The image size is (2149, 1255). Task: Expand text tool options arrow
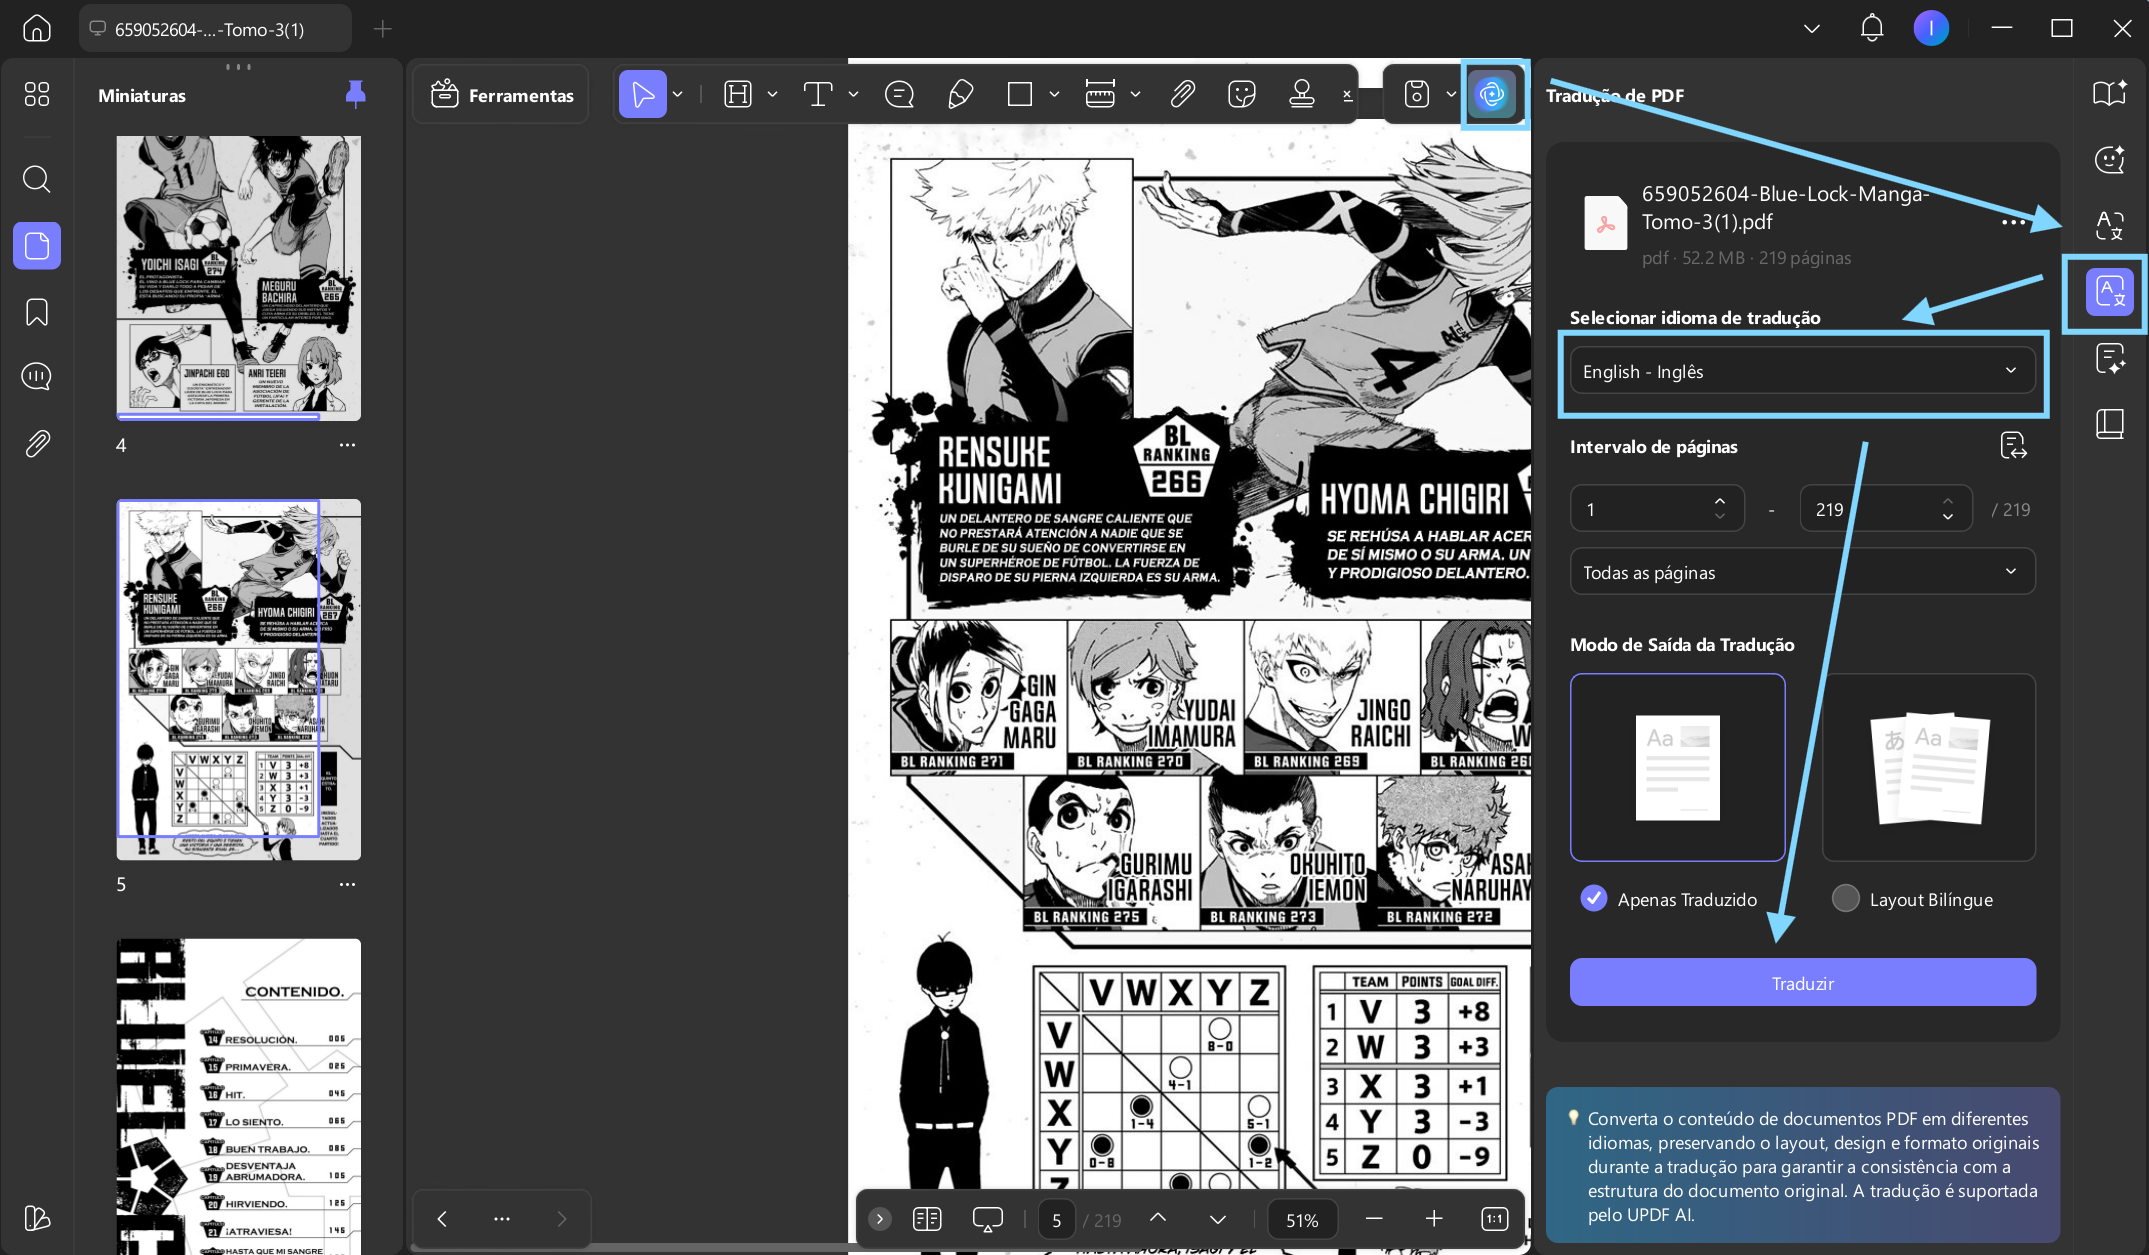(x=853, y=95)
